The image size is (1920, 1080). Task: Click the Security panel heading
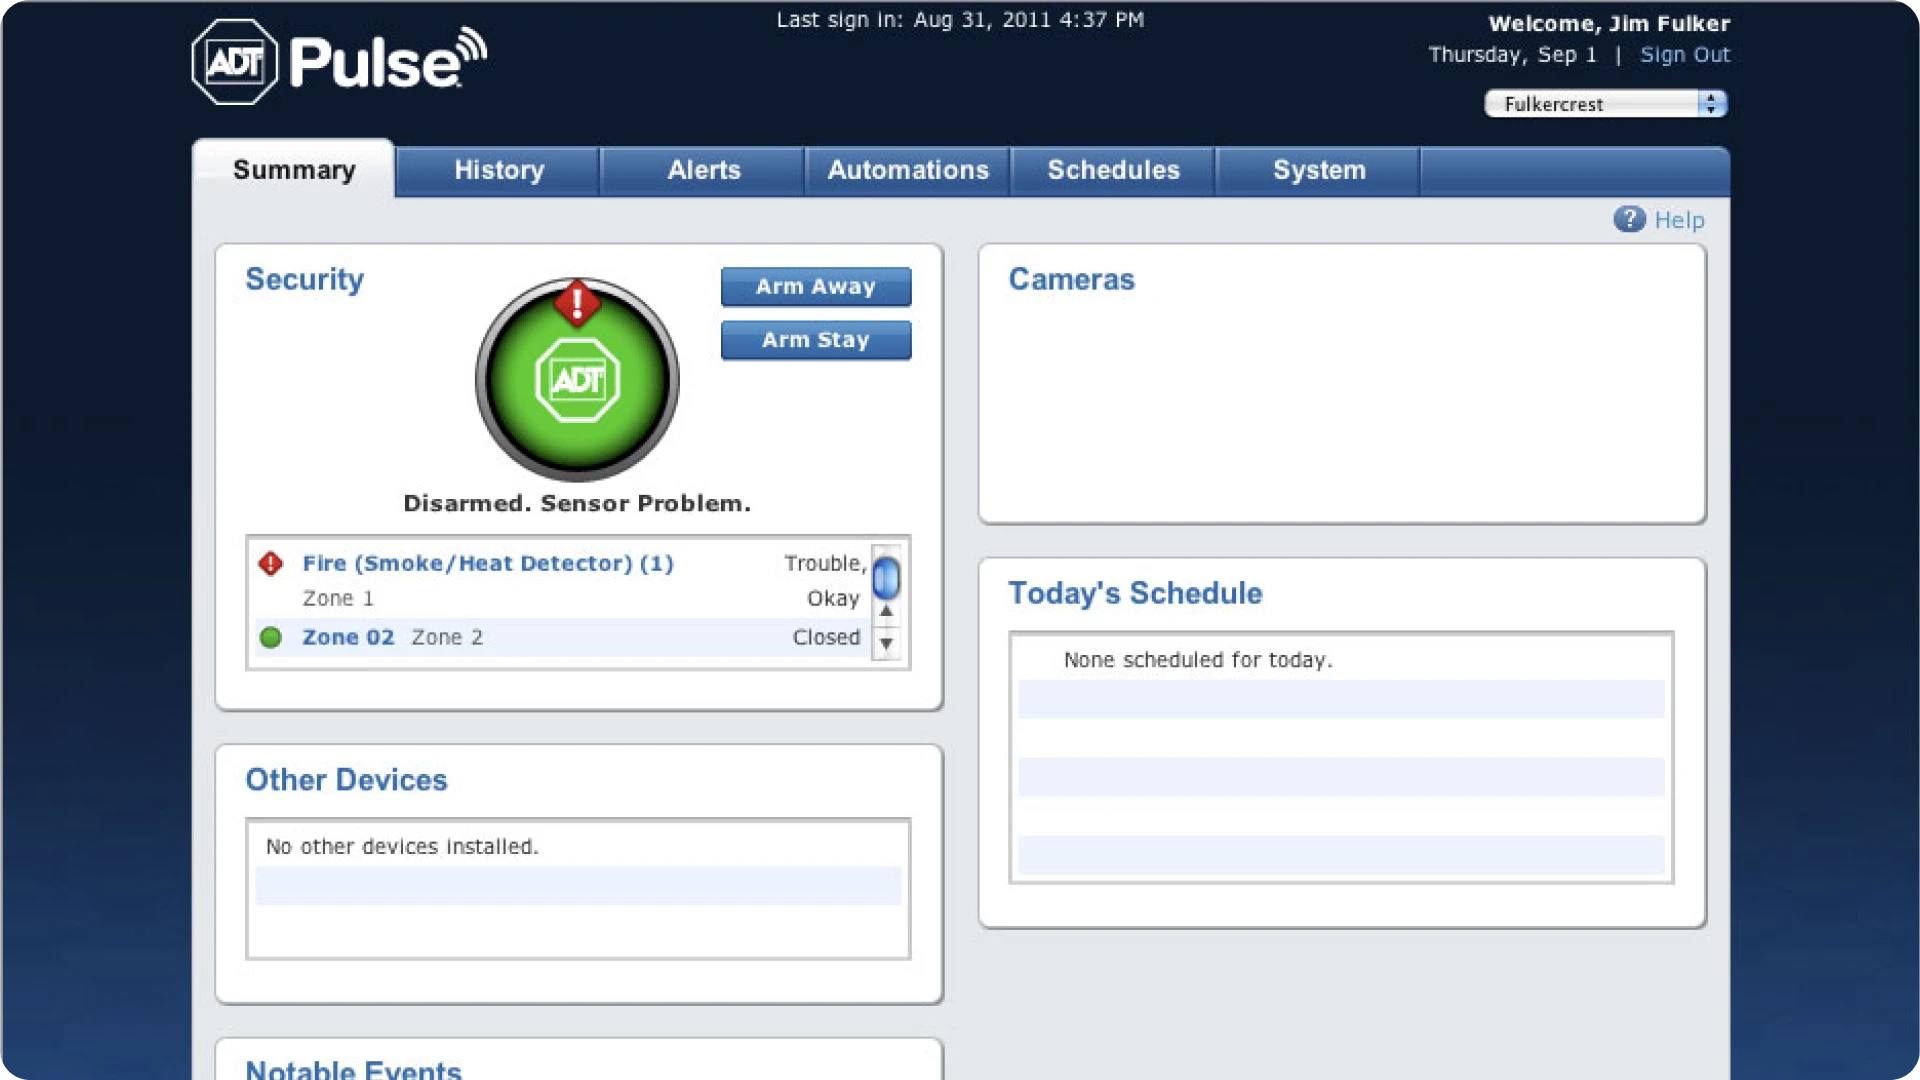pyautogui.click(x=305, y=279)
